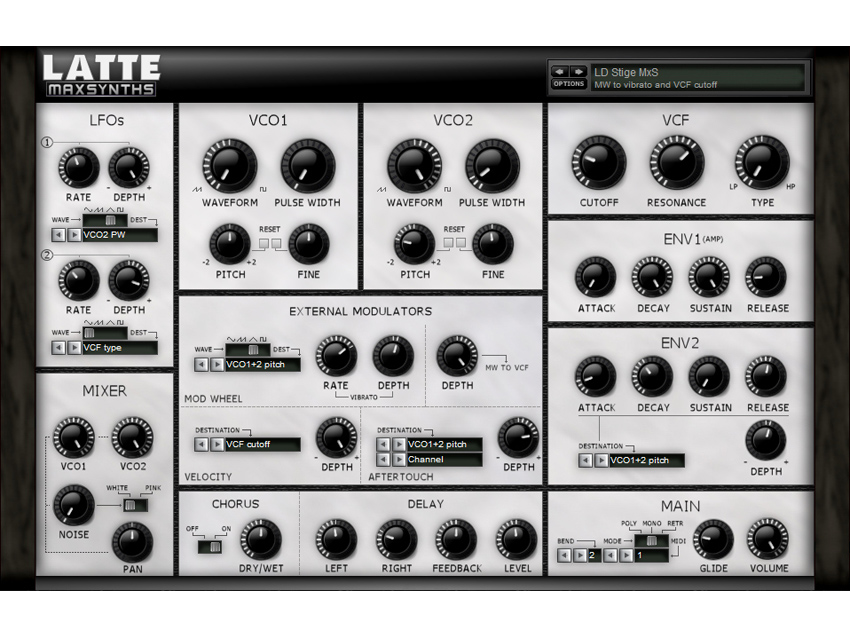Open ENV2 destination field VCO1+2 pitch
850x638 pixels.
(646, 461)
